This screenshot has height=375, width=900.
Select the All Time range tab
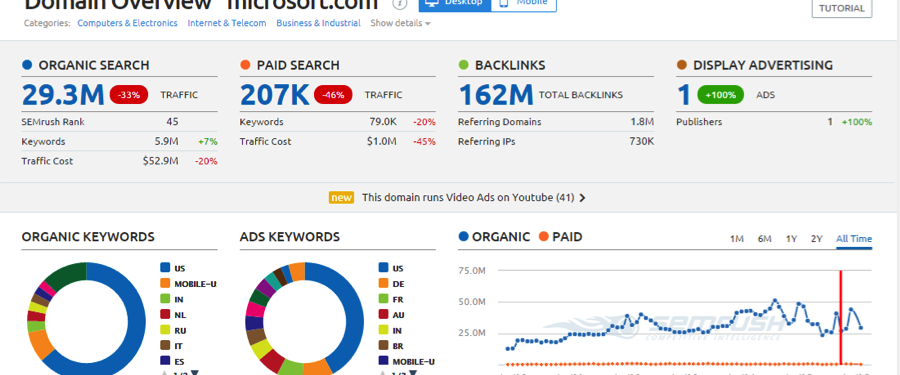(x=854, y=239)
